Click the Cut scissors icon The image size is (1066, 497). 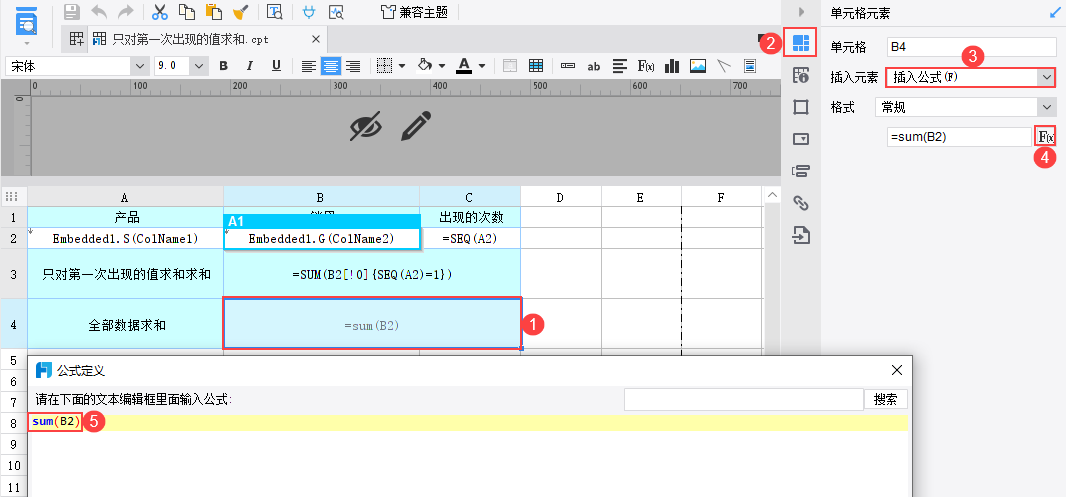tap(160, 12)
